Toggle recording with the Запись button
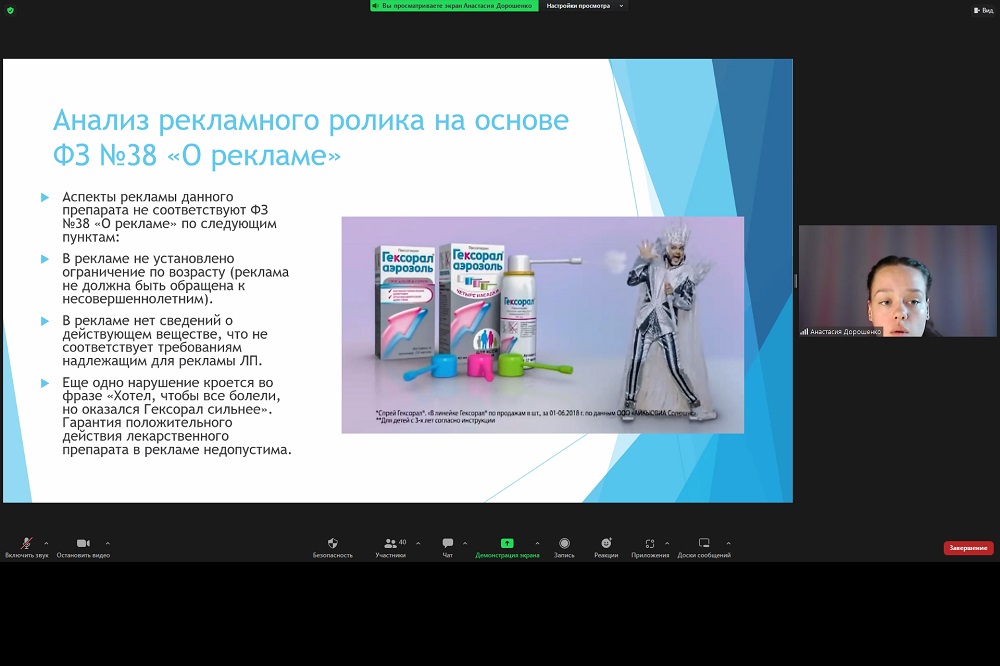The height and width of the screenshot is (666, 1000). tap(564, 546)
